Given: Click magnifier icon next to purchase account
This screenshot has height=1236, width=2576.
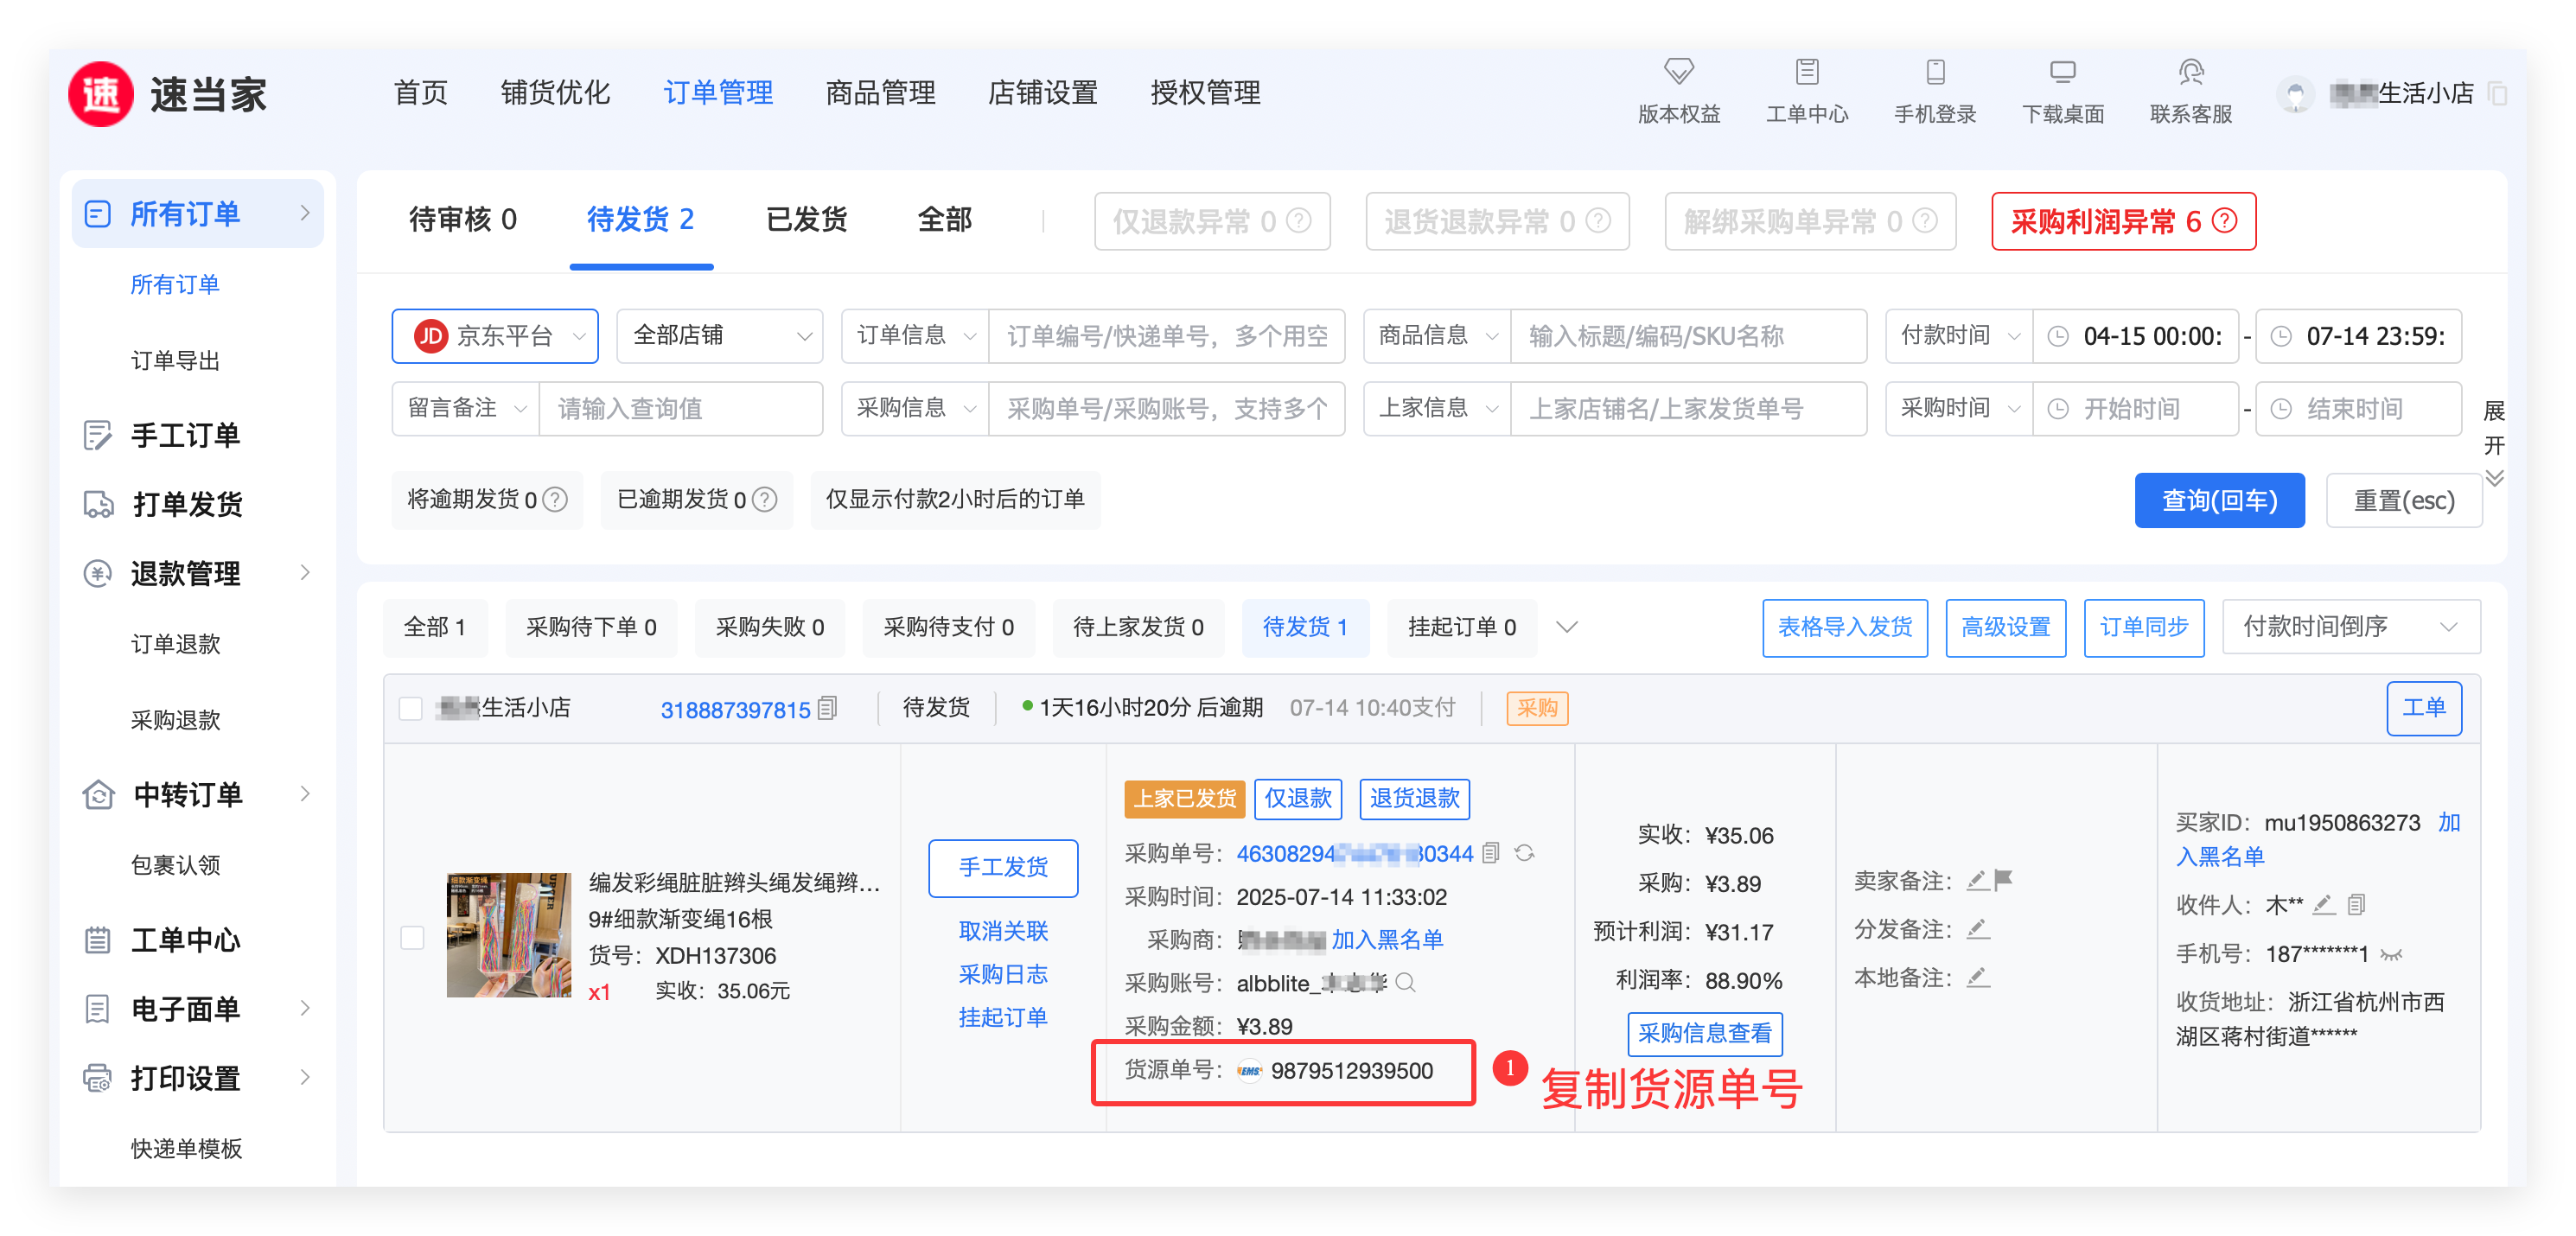Looking at the screenshot, I should tap(1405, 983).
